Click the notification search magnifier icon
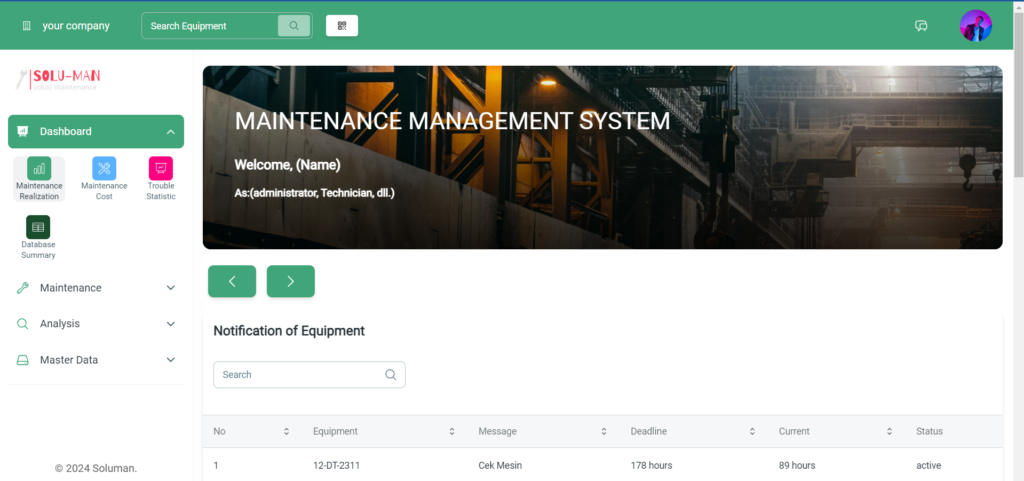 click(391, 375)
